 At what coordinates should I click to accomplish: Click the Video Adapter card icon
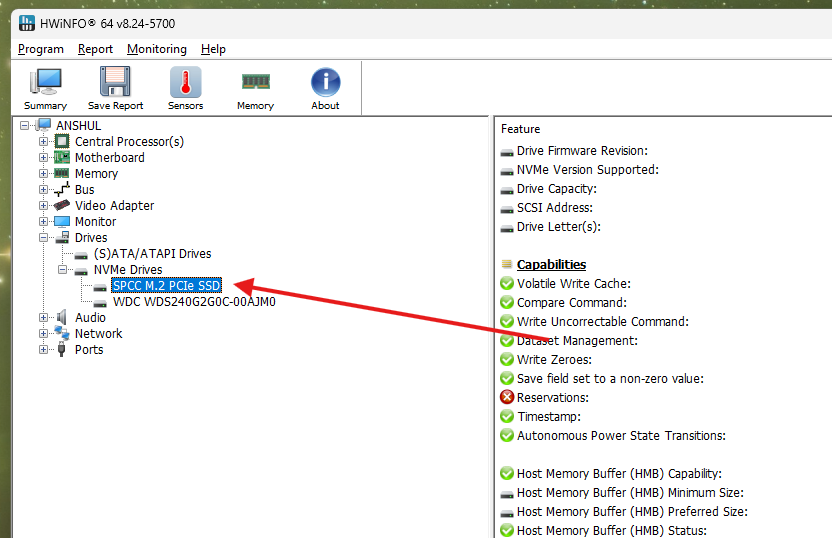[62, 205]
